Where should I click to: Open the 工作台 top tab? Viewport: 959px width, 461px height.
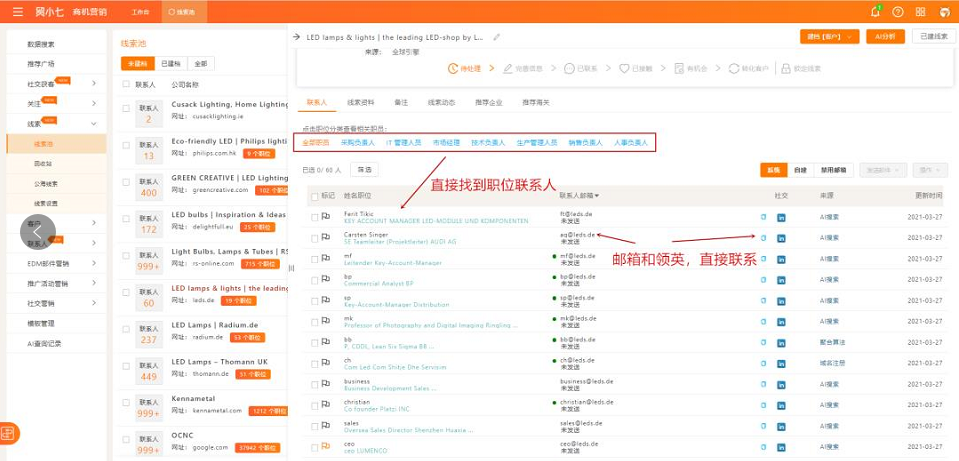pos(140,12)
